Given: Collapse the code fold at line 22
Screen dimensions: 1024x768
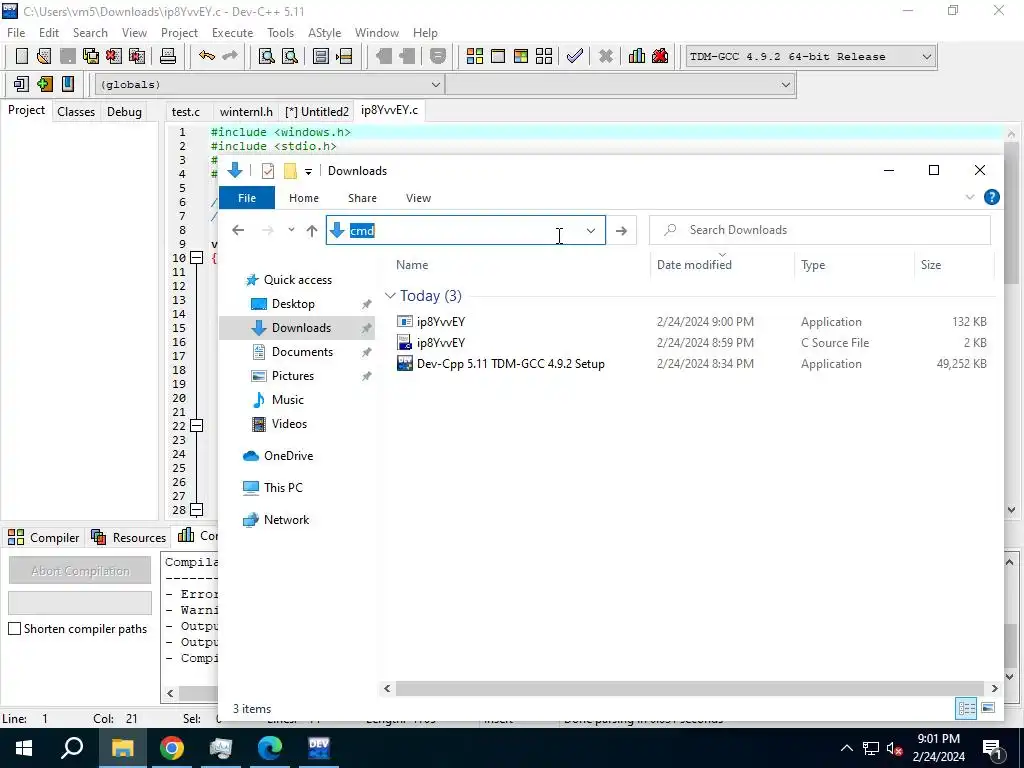Looking at the screenshot, I should (196, 426).
